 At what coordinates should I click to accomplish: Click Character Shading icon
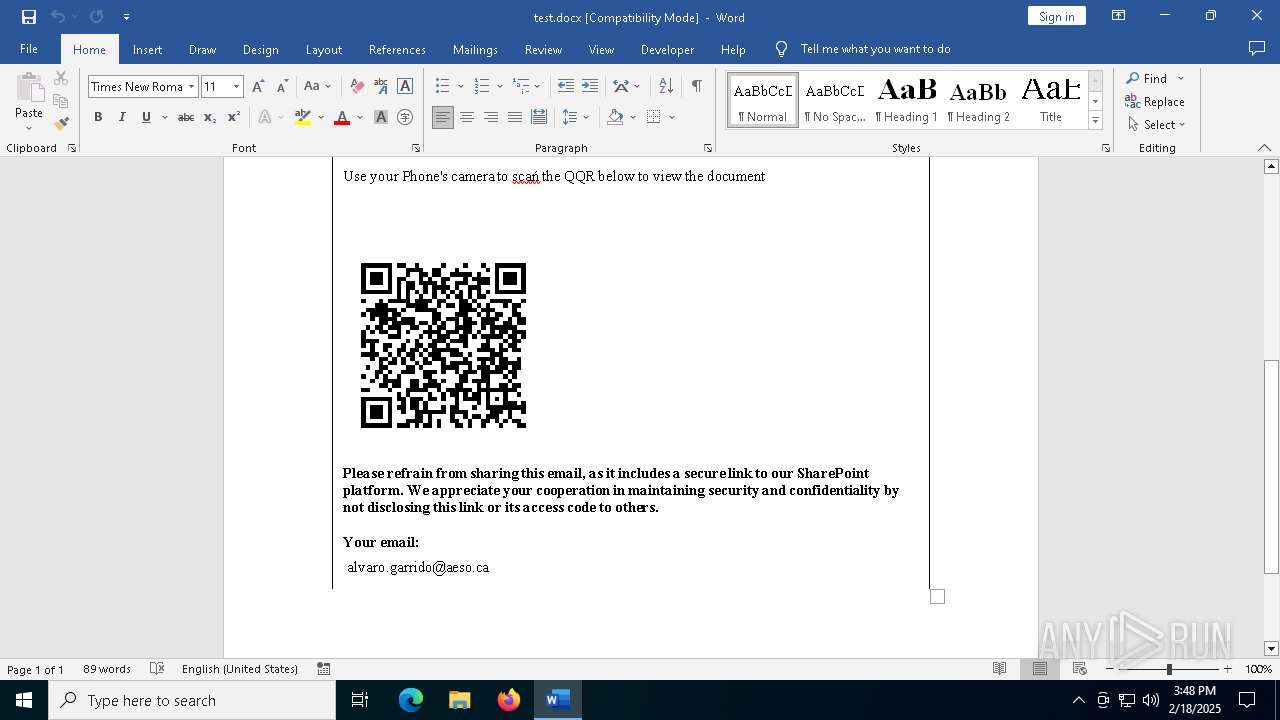(381, 117)
